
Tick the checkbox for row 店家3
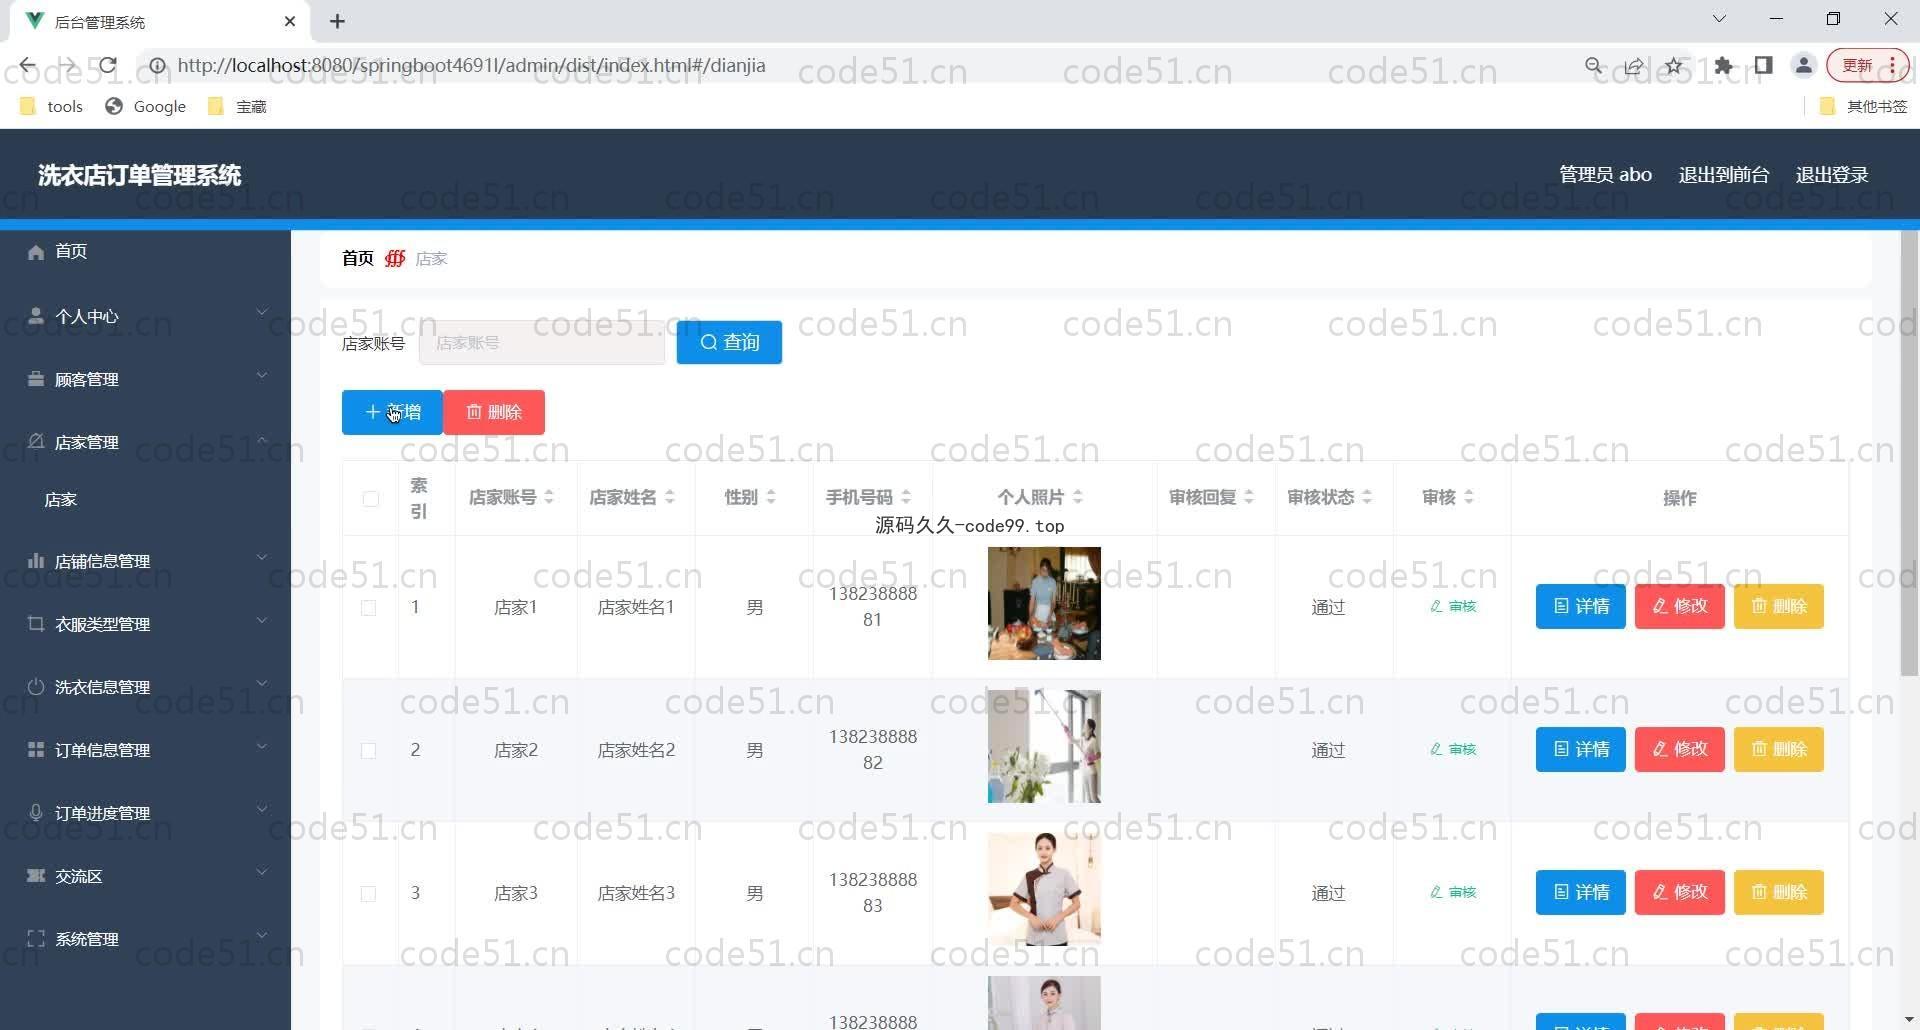368,893
